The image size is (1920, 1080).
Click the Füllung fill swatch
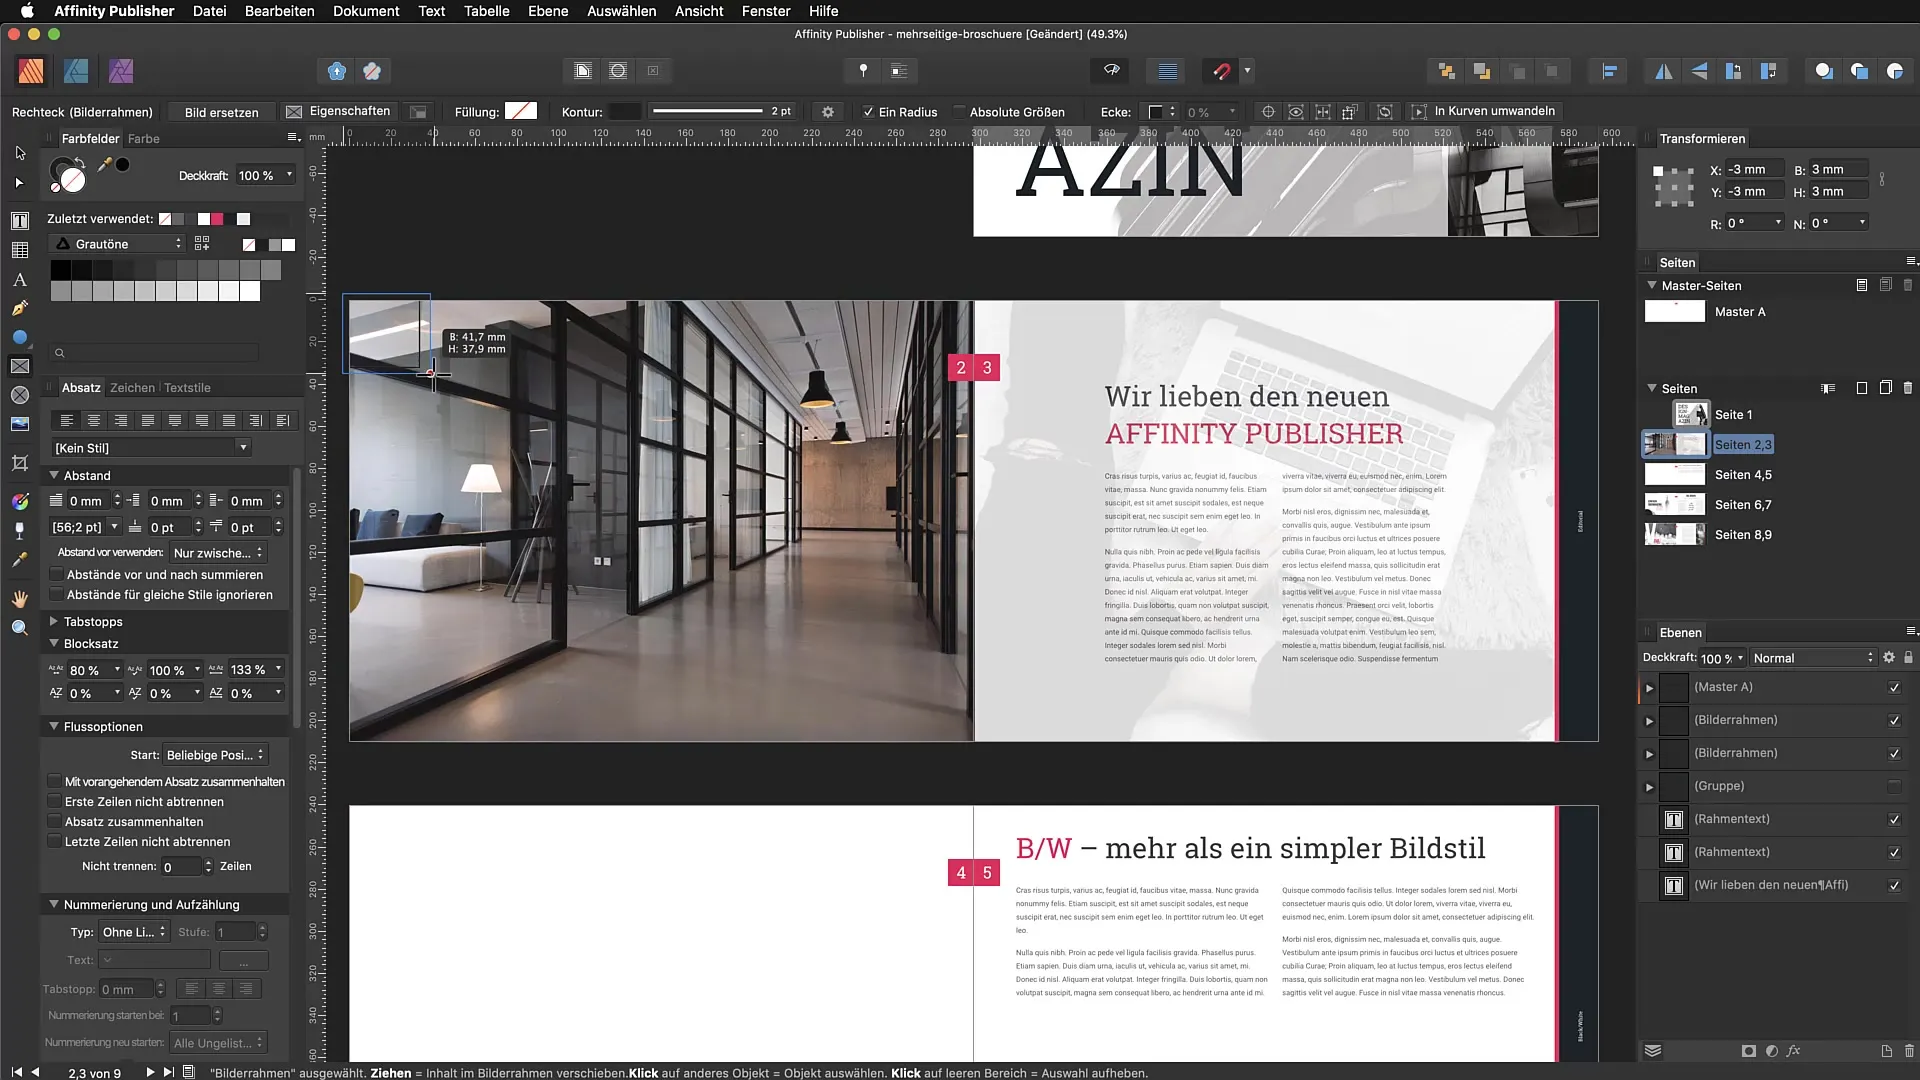click(521, 111)
